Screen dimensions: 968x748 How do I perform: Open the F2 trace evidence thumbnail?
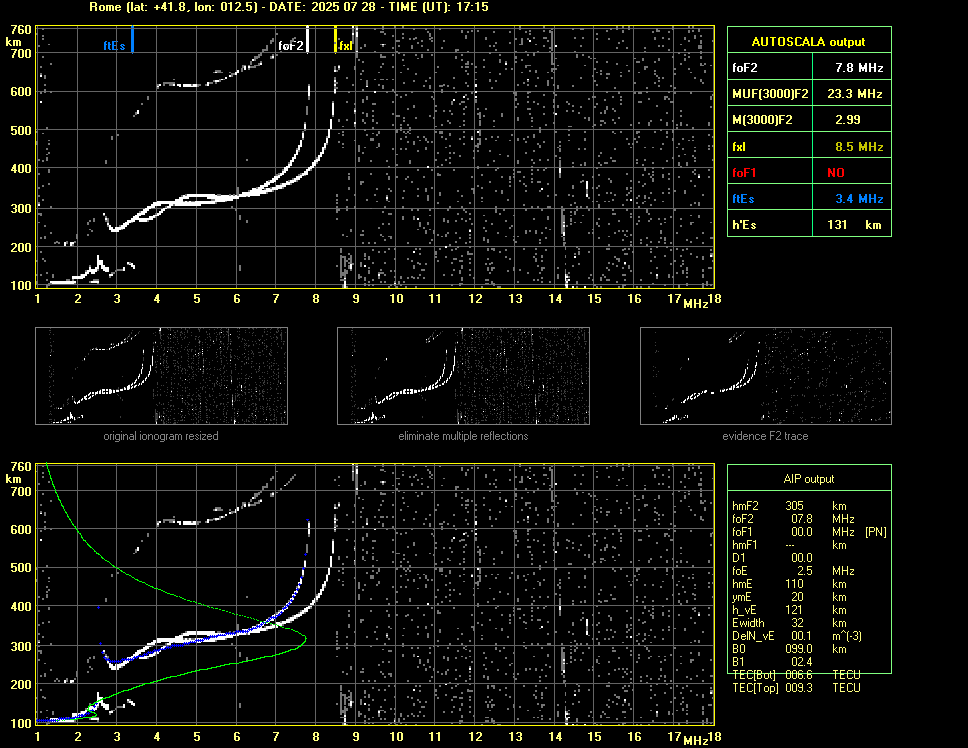click(766, 376)
